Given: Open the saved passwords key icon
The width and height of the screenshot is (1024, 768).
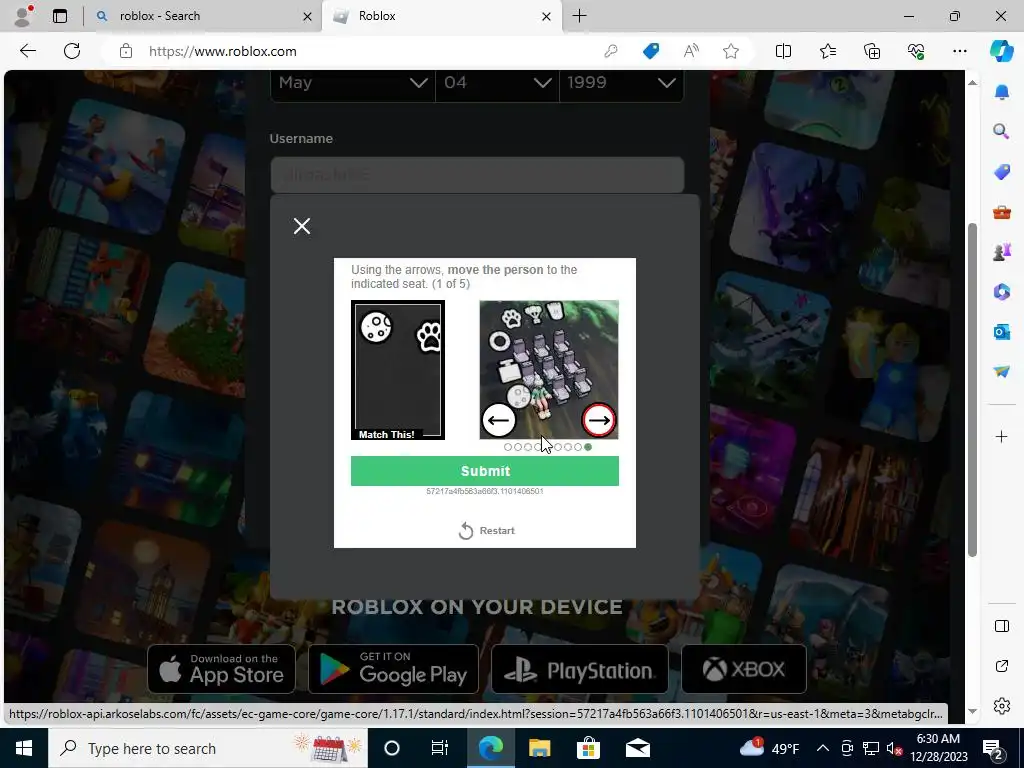Looking at the screenshot, I should pyautogui.click(x=611, y=51).
